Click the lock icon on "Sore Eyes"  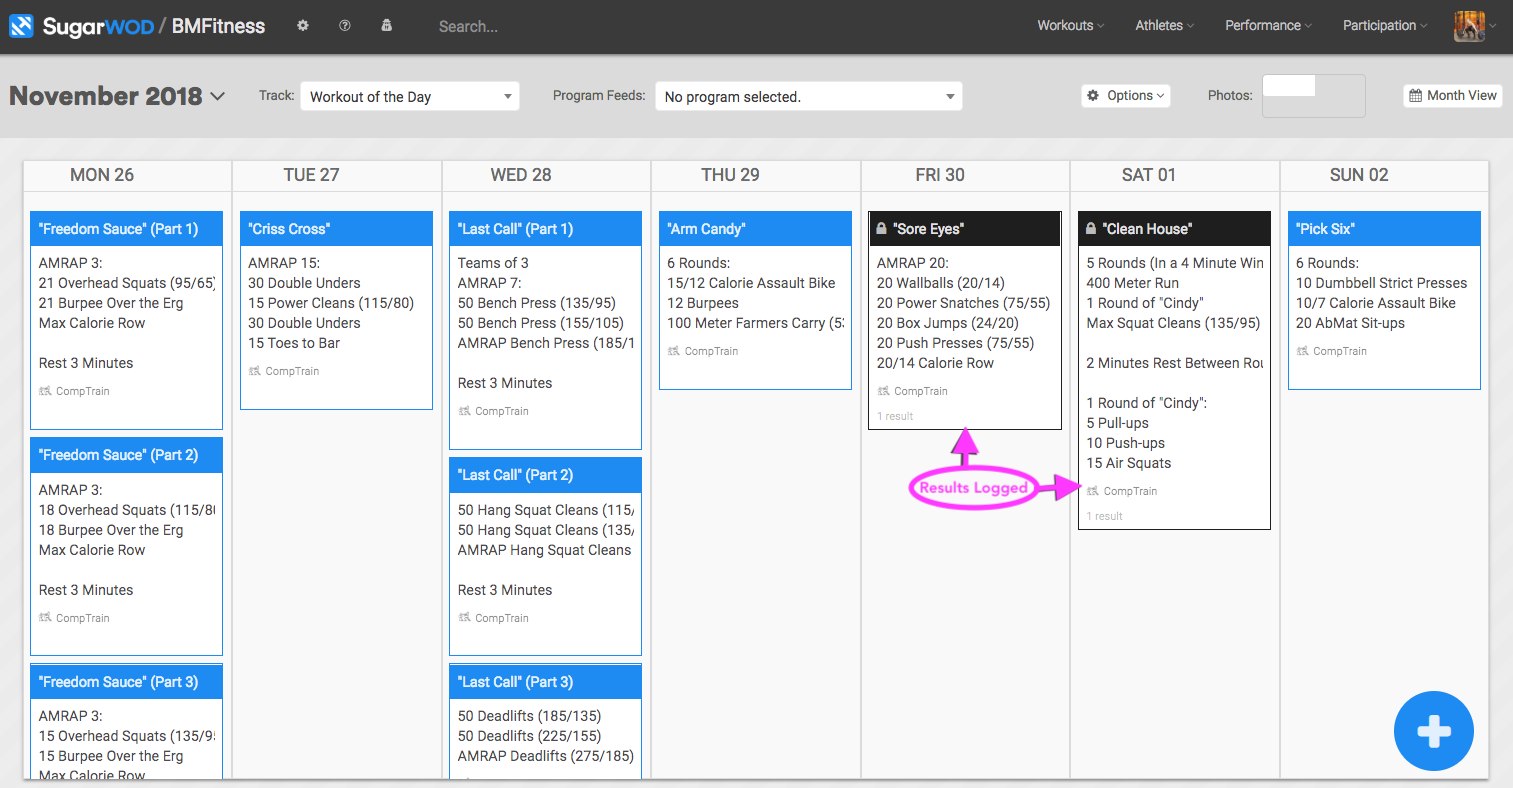(x=881, y=229)
